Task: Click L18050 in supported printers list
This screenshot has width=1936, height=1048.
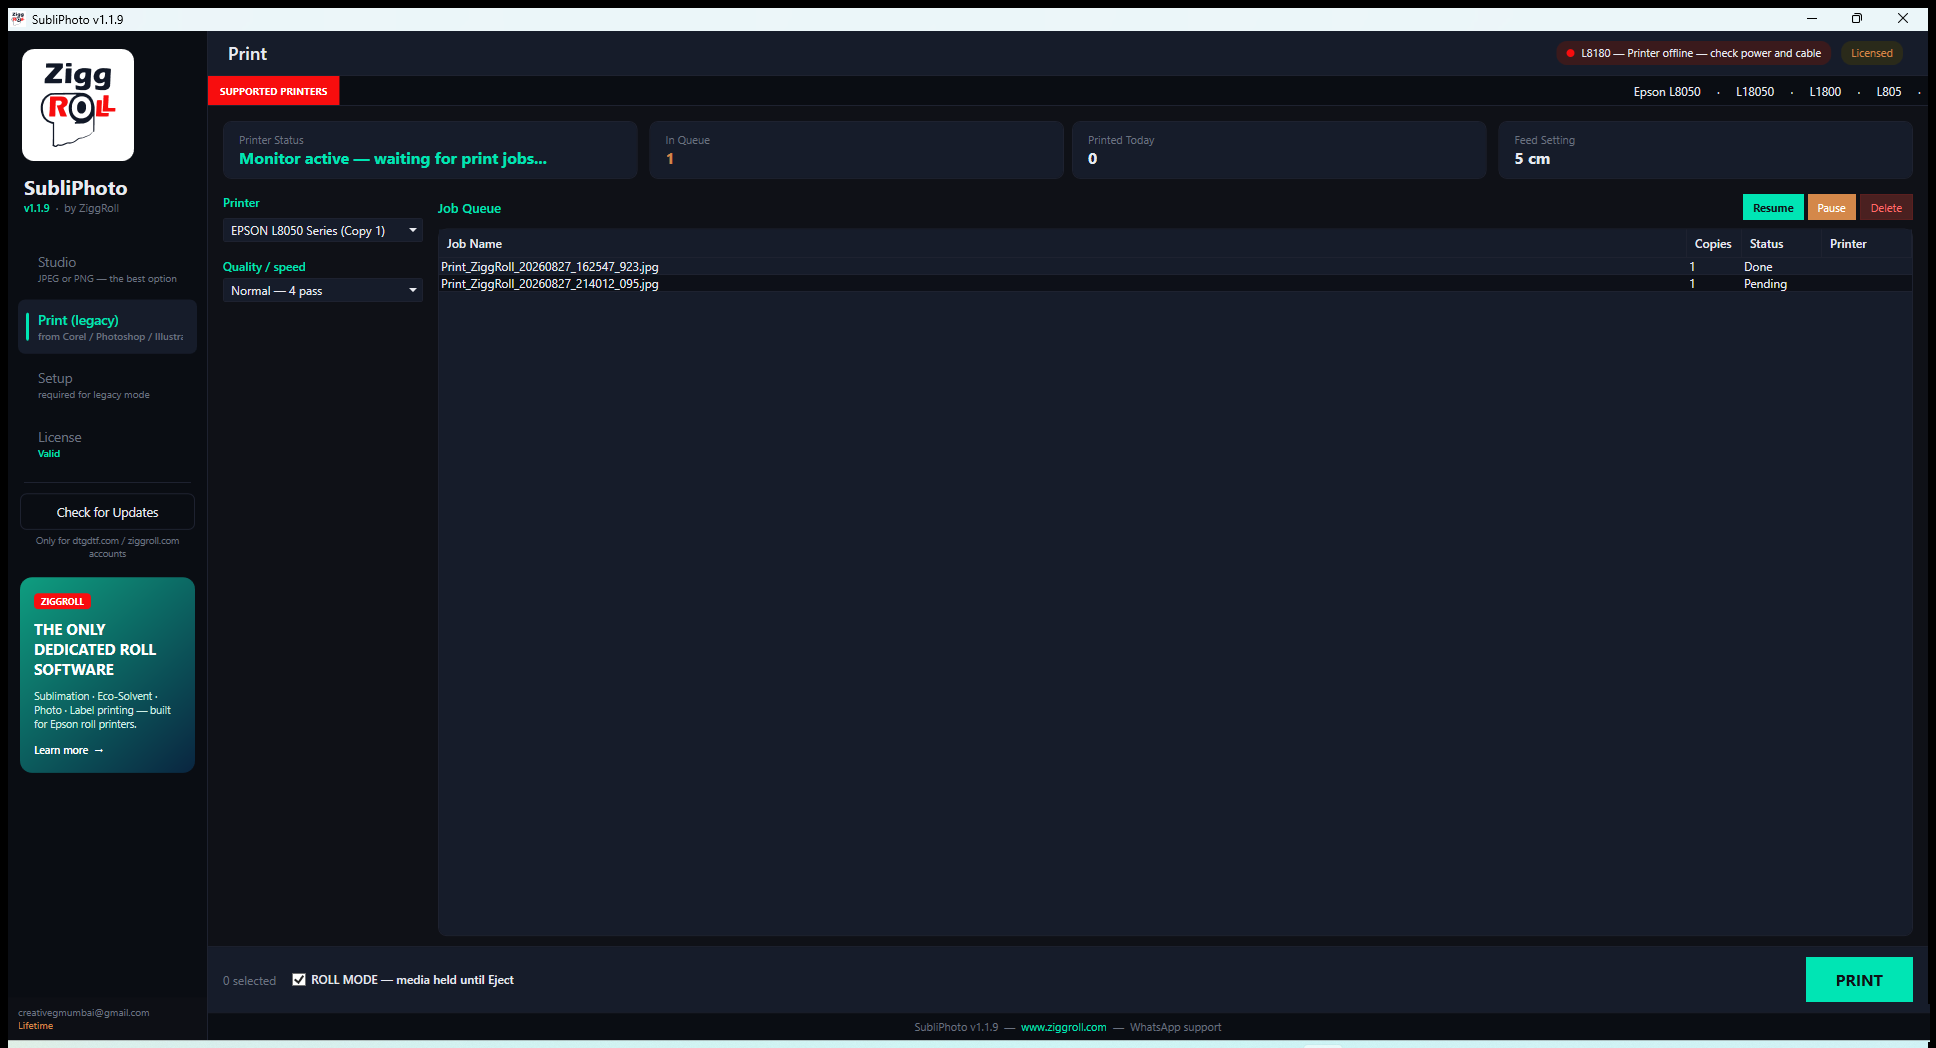Action: click(x=1755, y=92)
